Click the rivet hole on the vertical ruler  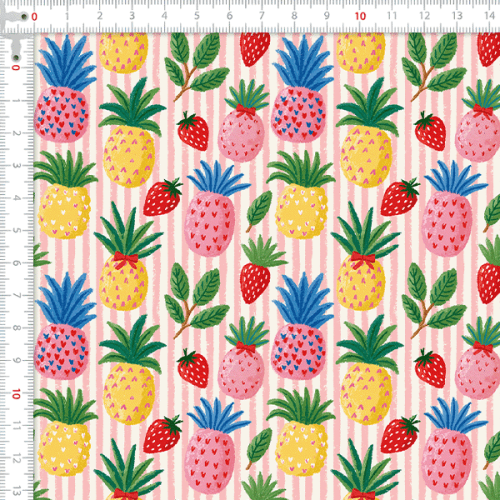(16, 57)
